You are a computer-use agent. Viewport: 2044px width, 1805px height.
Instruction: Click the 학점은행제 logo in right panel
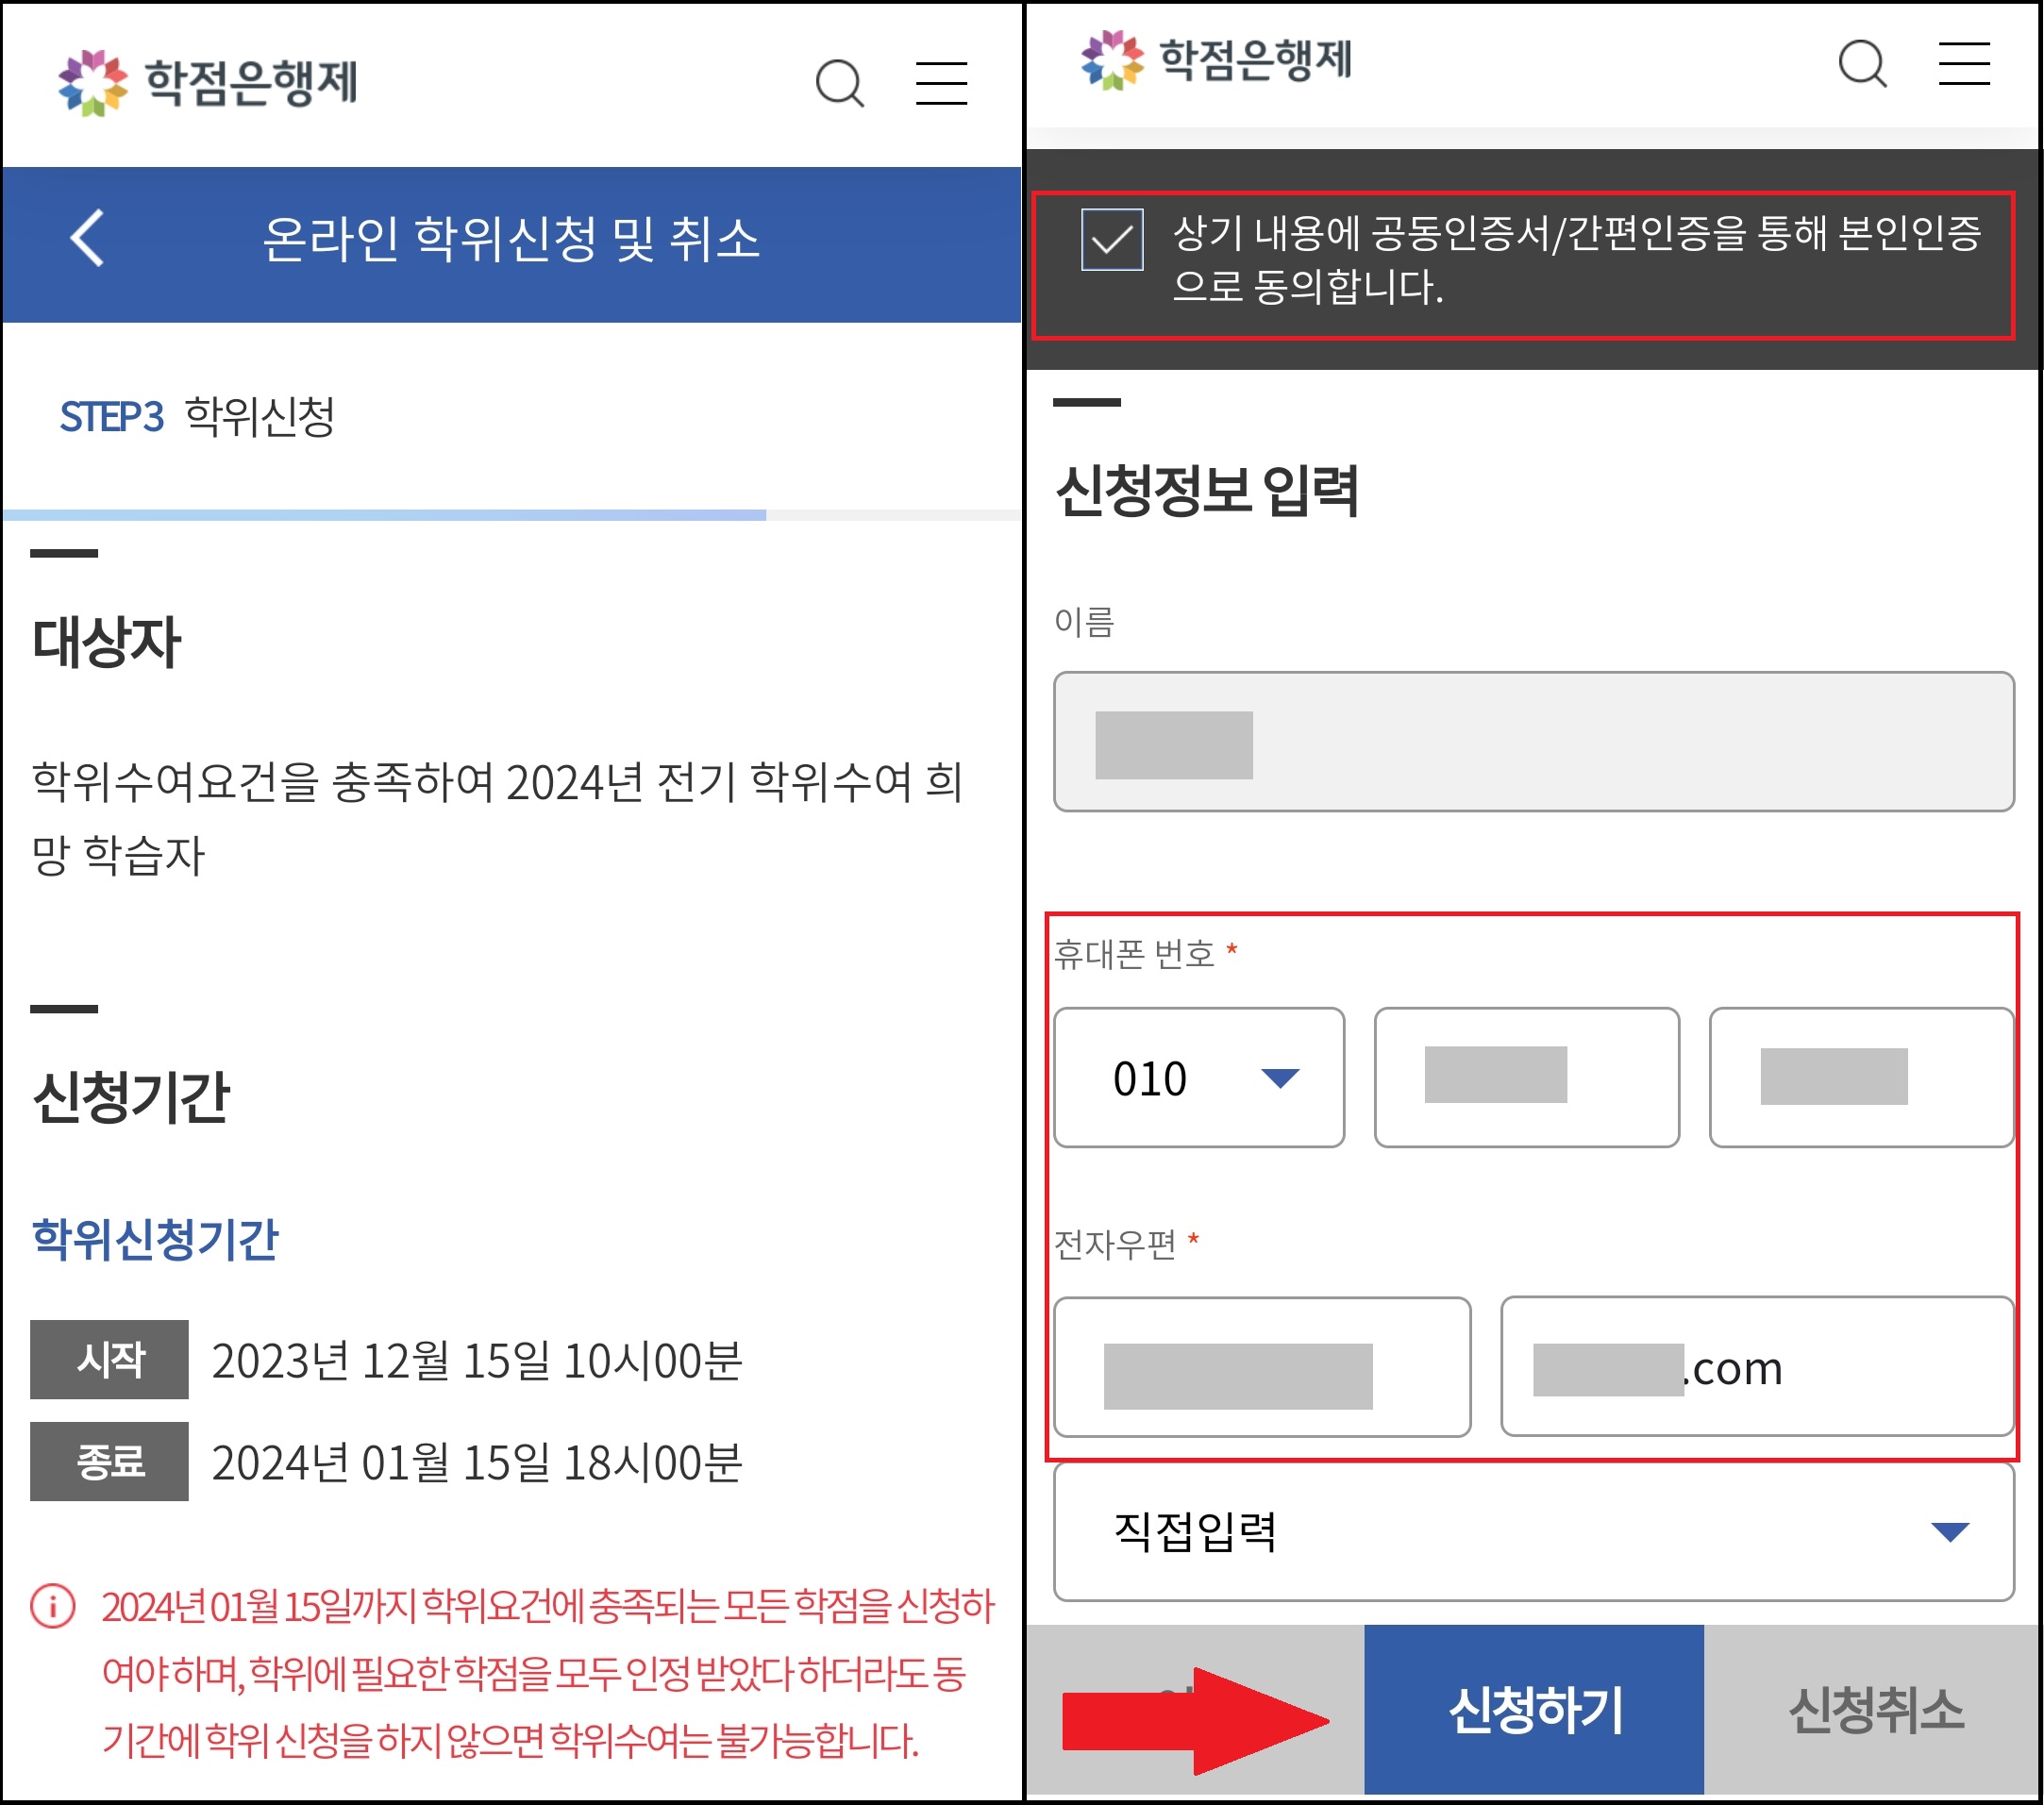coord(1216,60)
